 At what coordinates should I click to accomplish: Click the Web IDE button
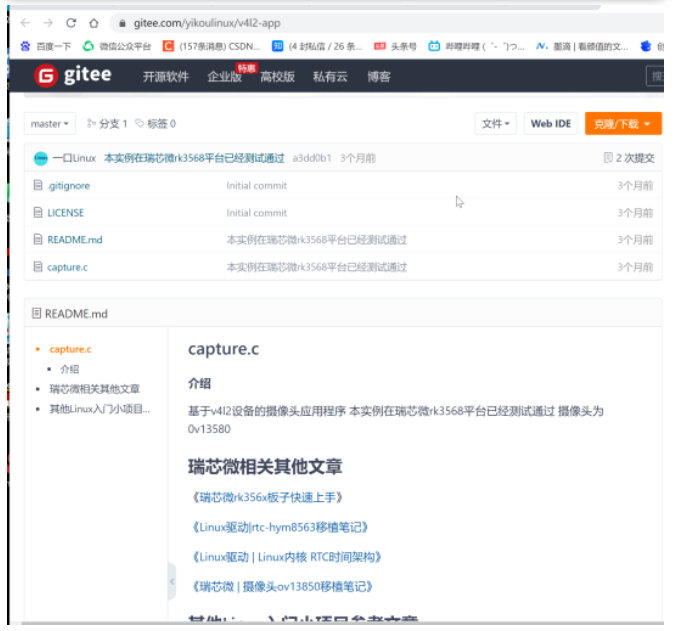550,124
